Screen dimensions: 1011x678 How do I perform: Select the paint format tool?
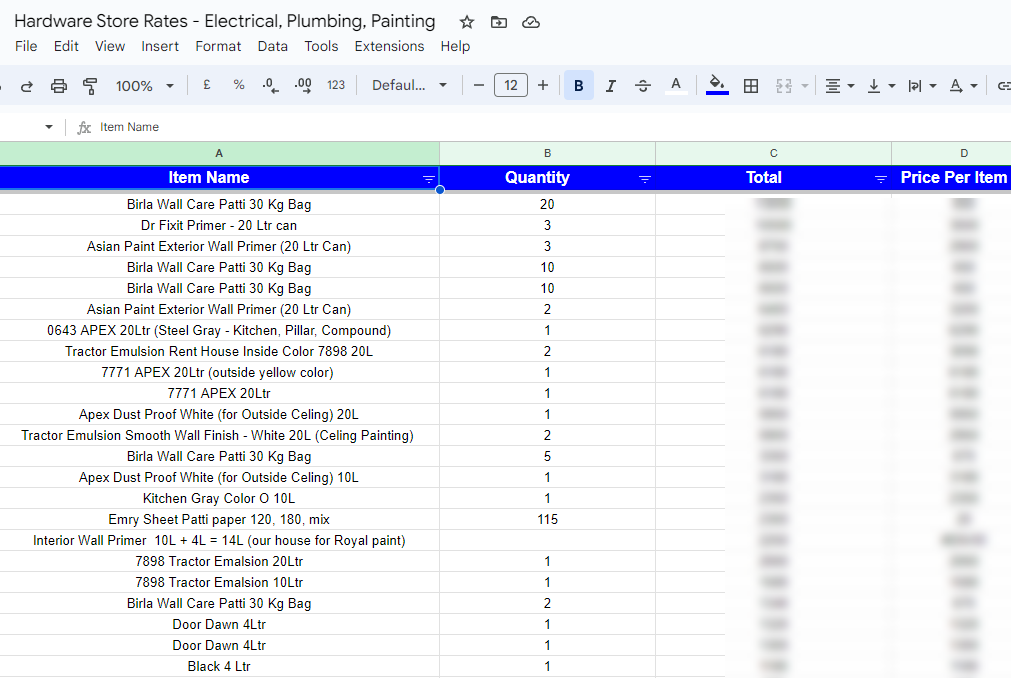[x=90, y=86]
